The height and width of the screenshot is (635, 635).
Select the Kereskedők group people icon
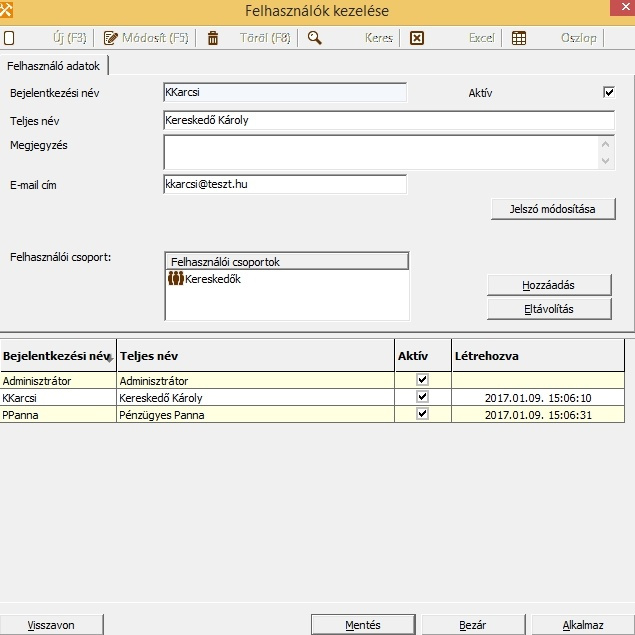pyautogui.click(x=175, y=279)
